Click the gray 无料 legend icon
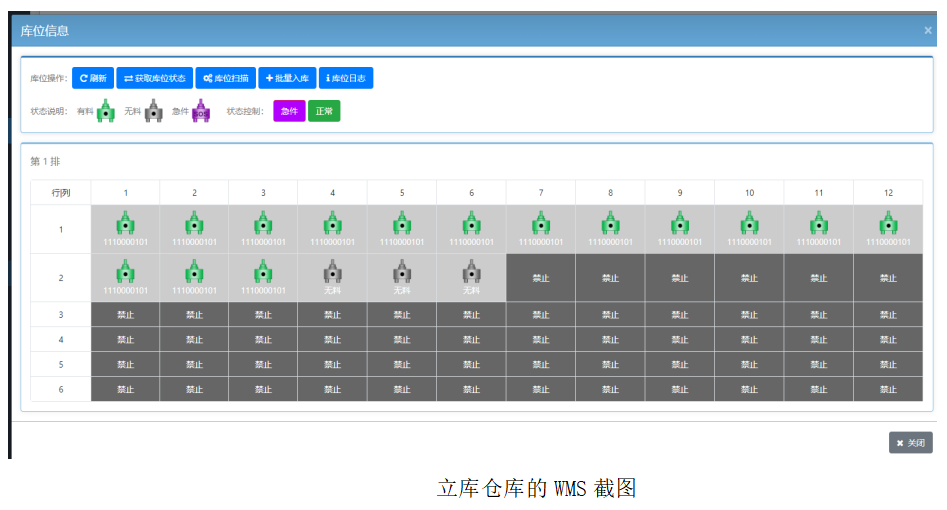The image size is (947, 510). [x=153, y=111]
